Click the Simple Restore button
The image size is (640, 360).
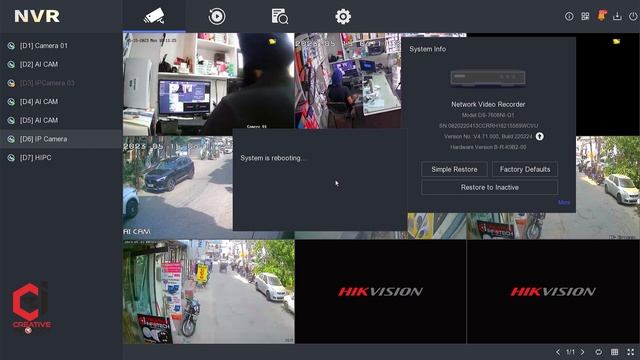coord(454,169)
